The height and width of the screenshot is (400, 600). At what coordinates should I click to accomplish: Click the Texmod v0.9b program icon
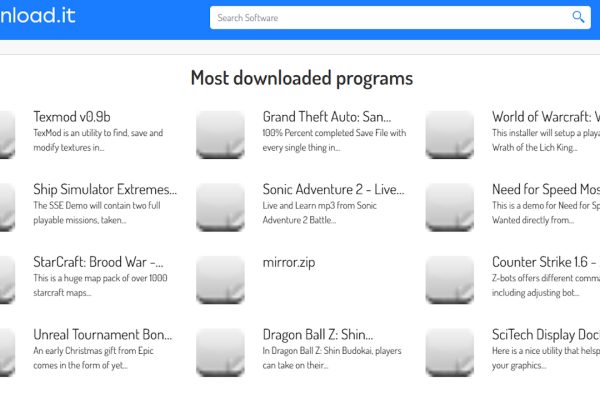click(x=7, y=134)
